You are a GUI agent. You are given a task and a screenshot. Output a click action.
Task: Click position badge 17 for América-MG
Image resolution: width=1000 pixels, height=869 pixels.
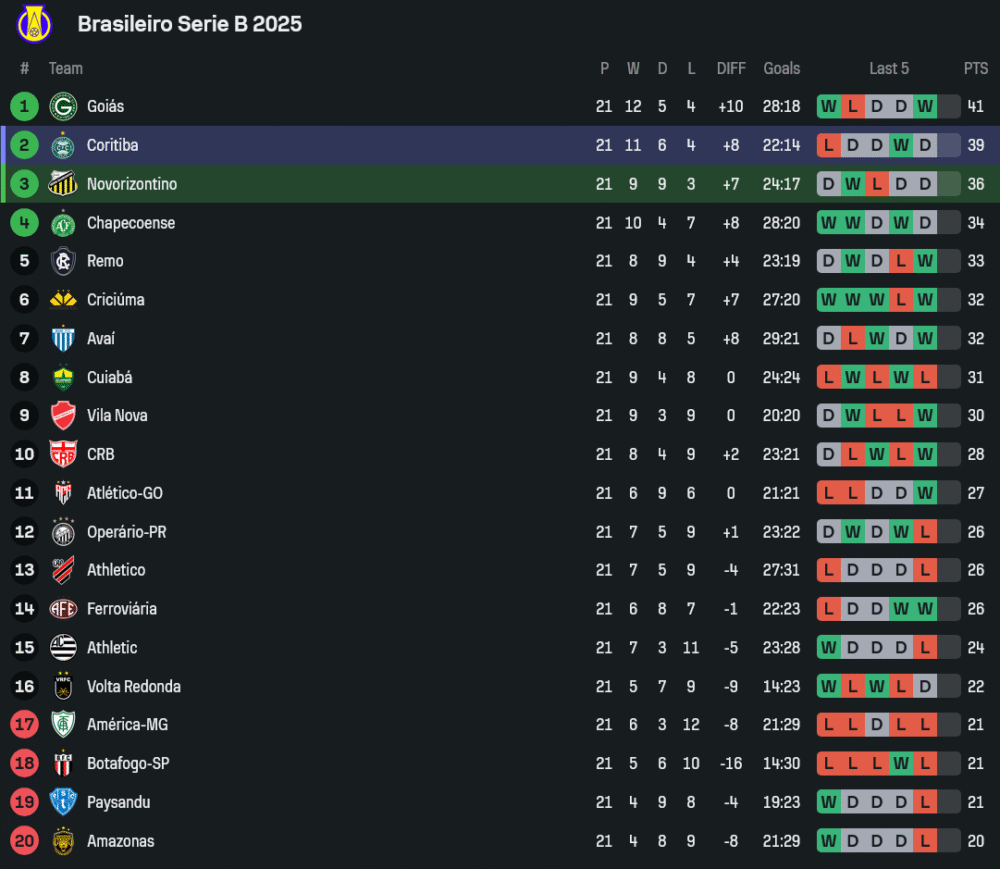coord(25,725)
